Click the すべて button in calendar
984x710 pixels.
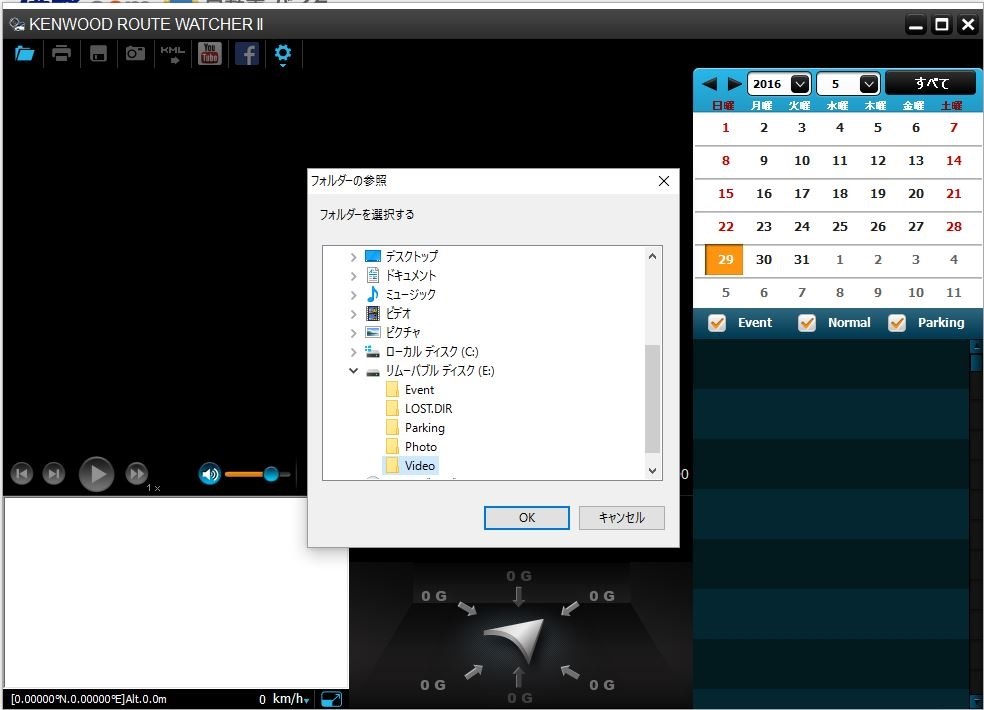tap(931, 83)
